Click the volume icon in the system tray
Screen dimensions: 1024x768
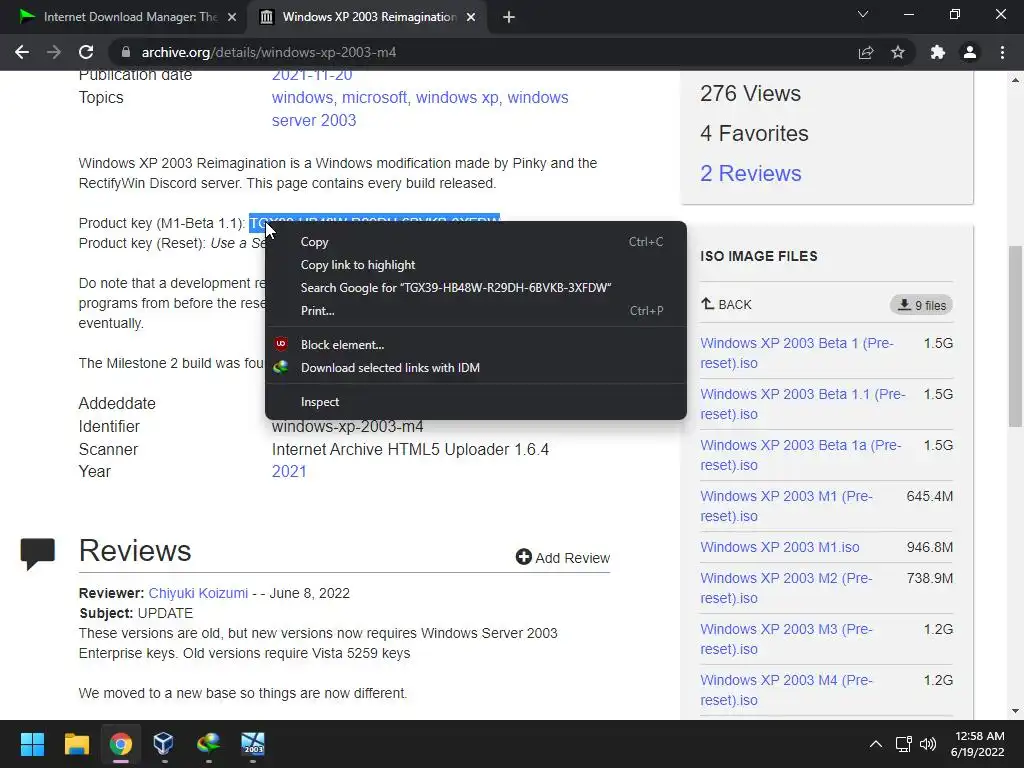click(x=927, y=744)
